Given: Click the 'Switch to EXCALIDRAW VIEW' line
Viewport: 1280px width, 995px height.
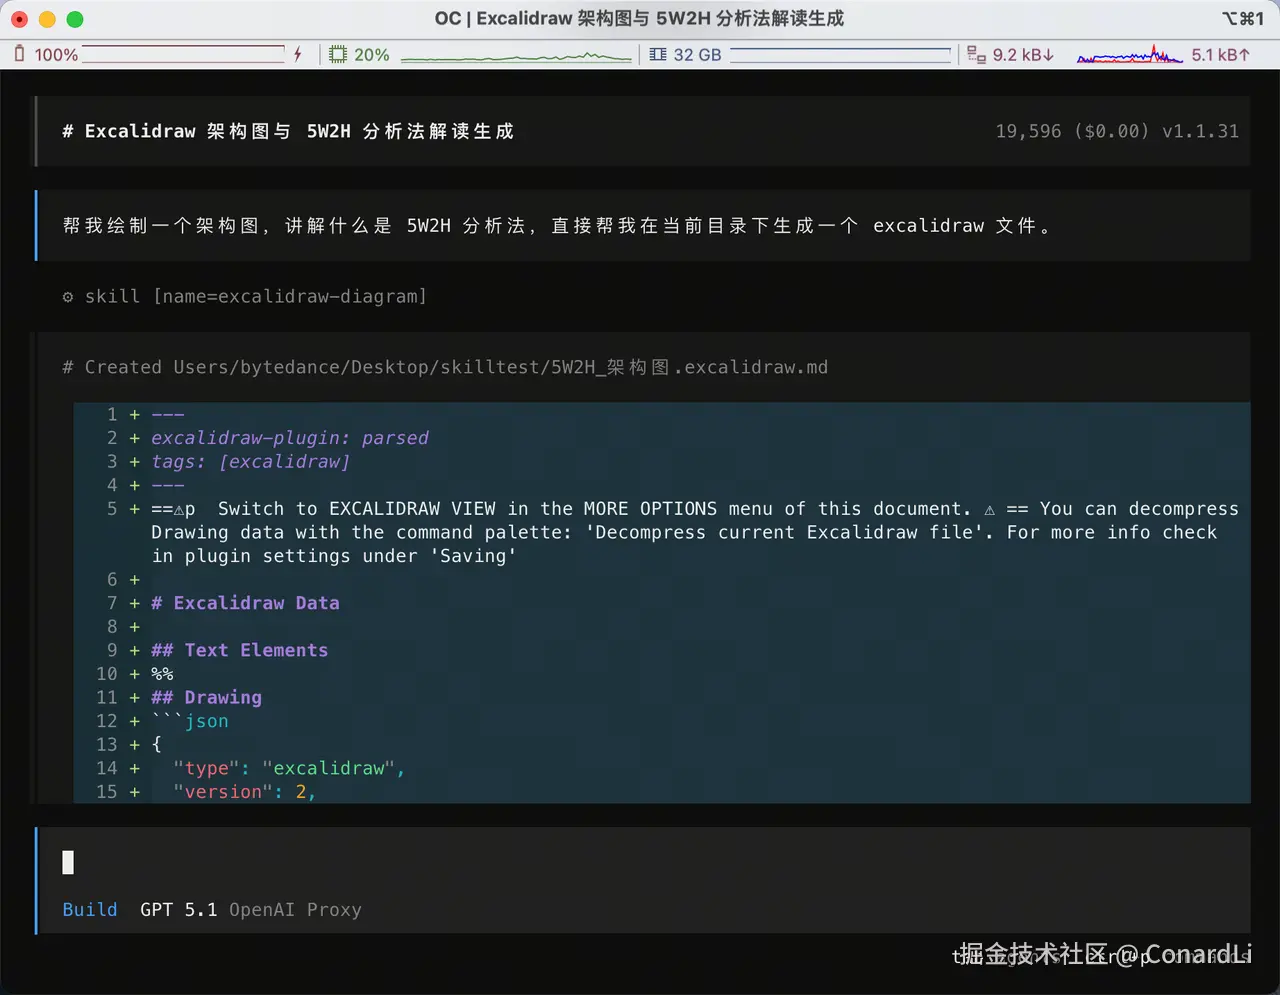Looking at the screenshot, I should coord(695,532).
